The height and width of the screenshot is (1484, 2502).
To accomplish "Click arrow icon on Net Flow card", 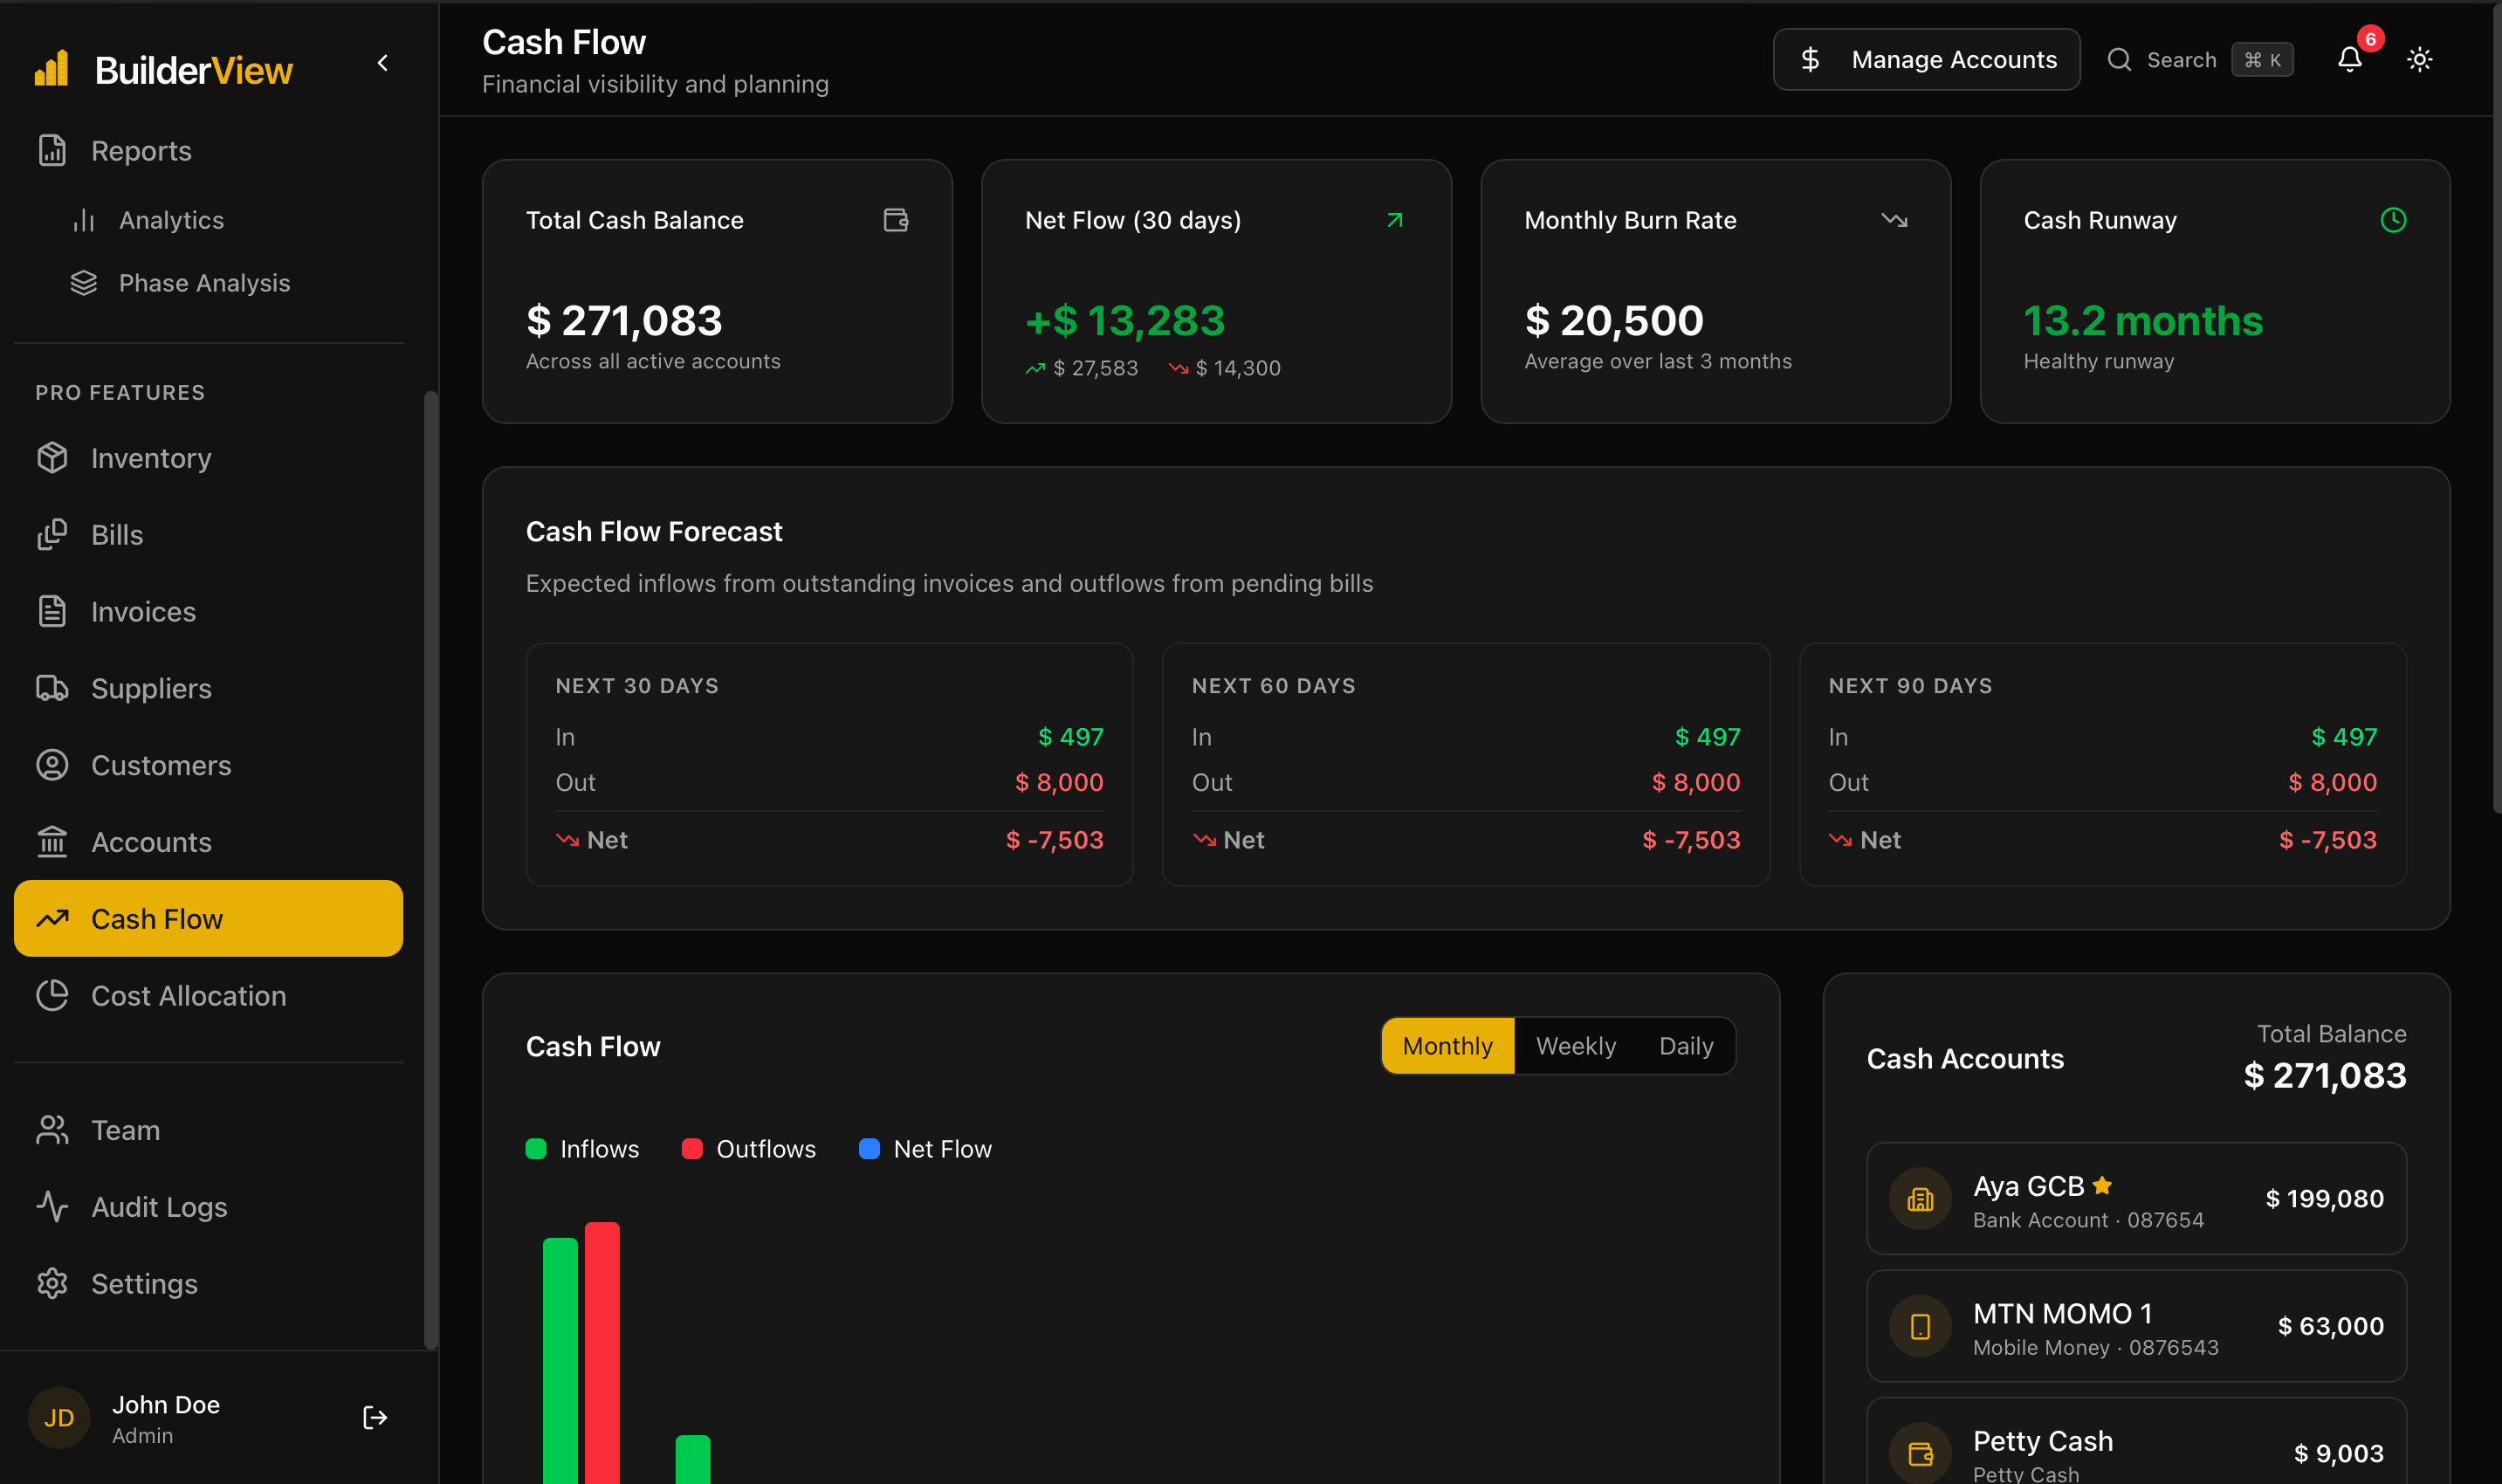I will pyautogui.click(x=1395, y=220).
